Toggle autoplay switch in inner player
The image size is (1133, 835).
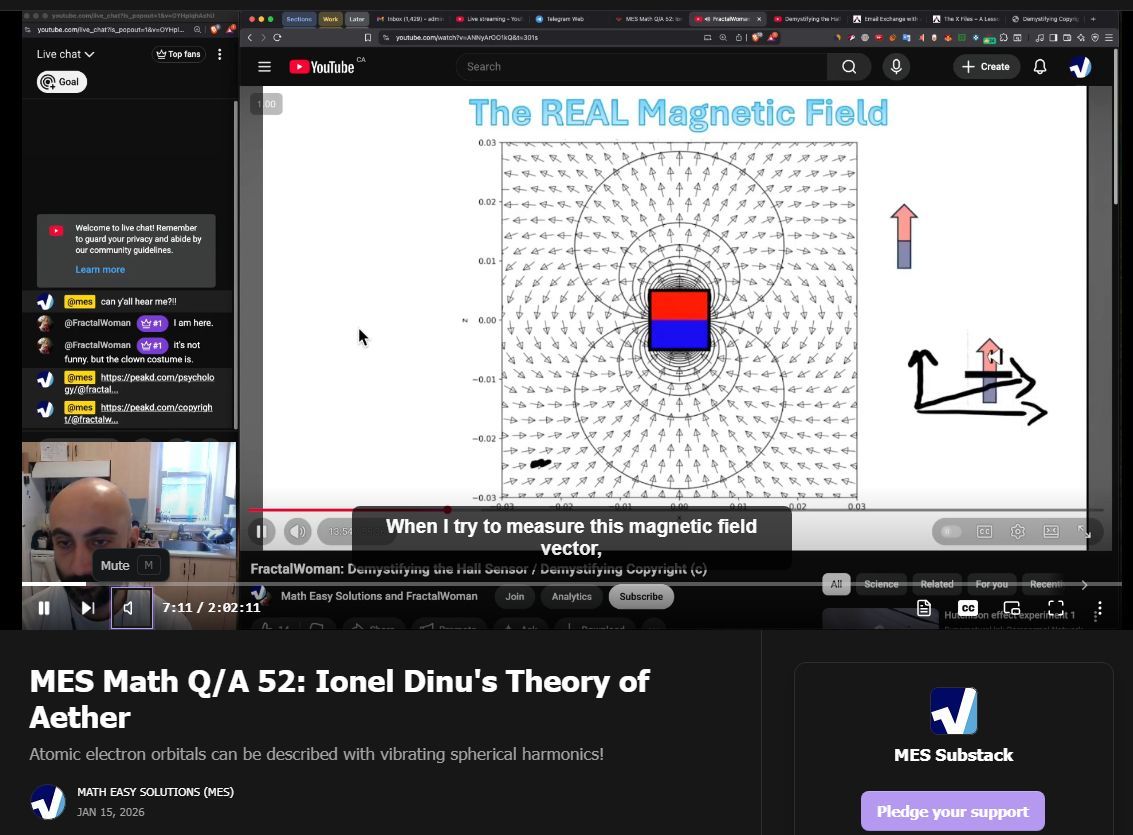(951, 532)
